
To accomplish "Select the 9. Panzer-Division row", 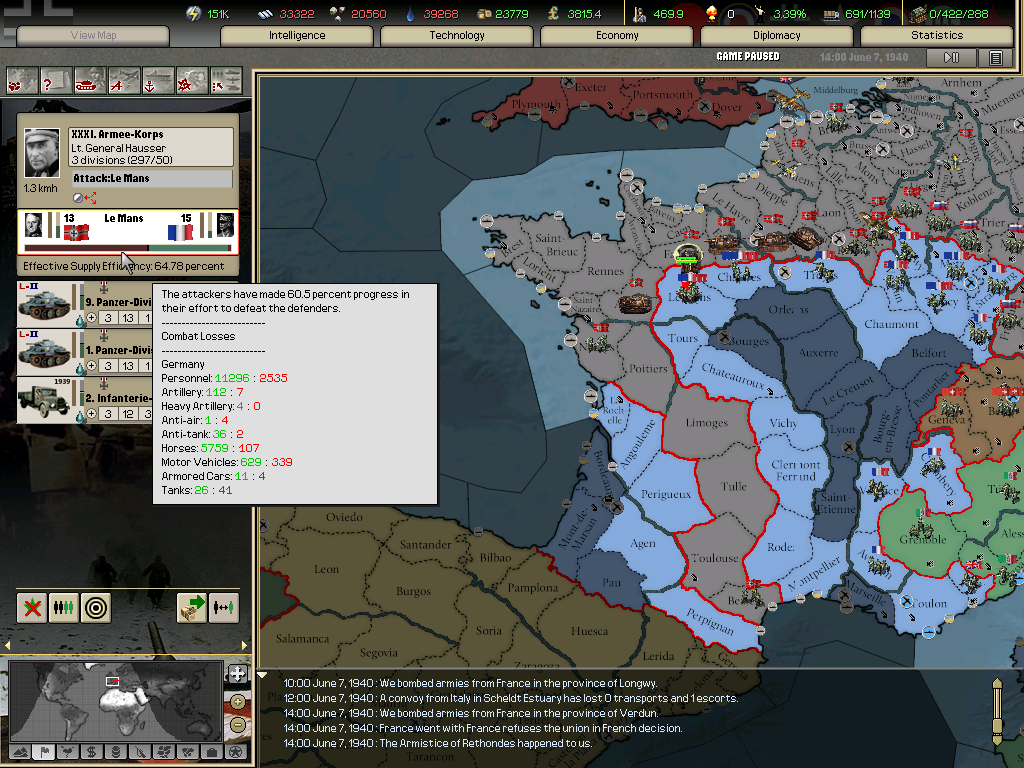I will (x=85, y=304).
